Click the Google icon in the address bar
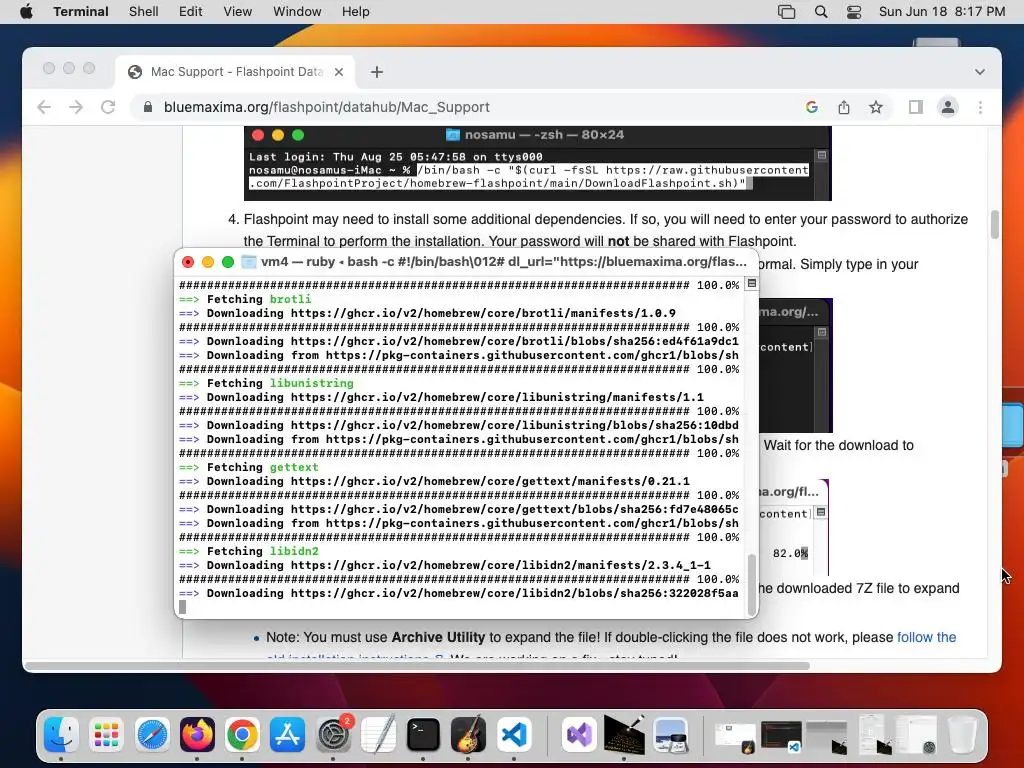This screenshot has height=768, width=1024. (x=812, y=107)
